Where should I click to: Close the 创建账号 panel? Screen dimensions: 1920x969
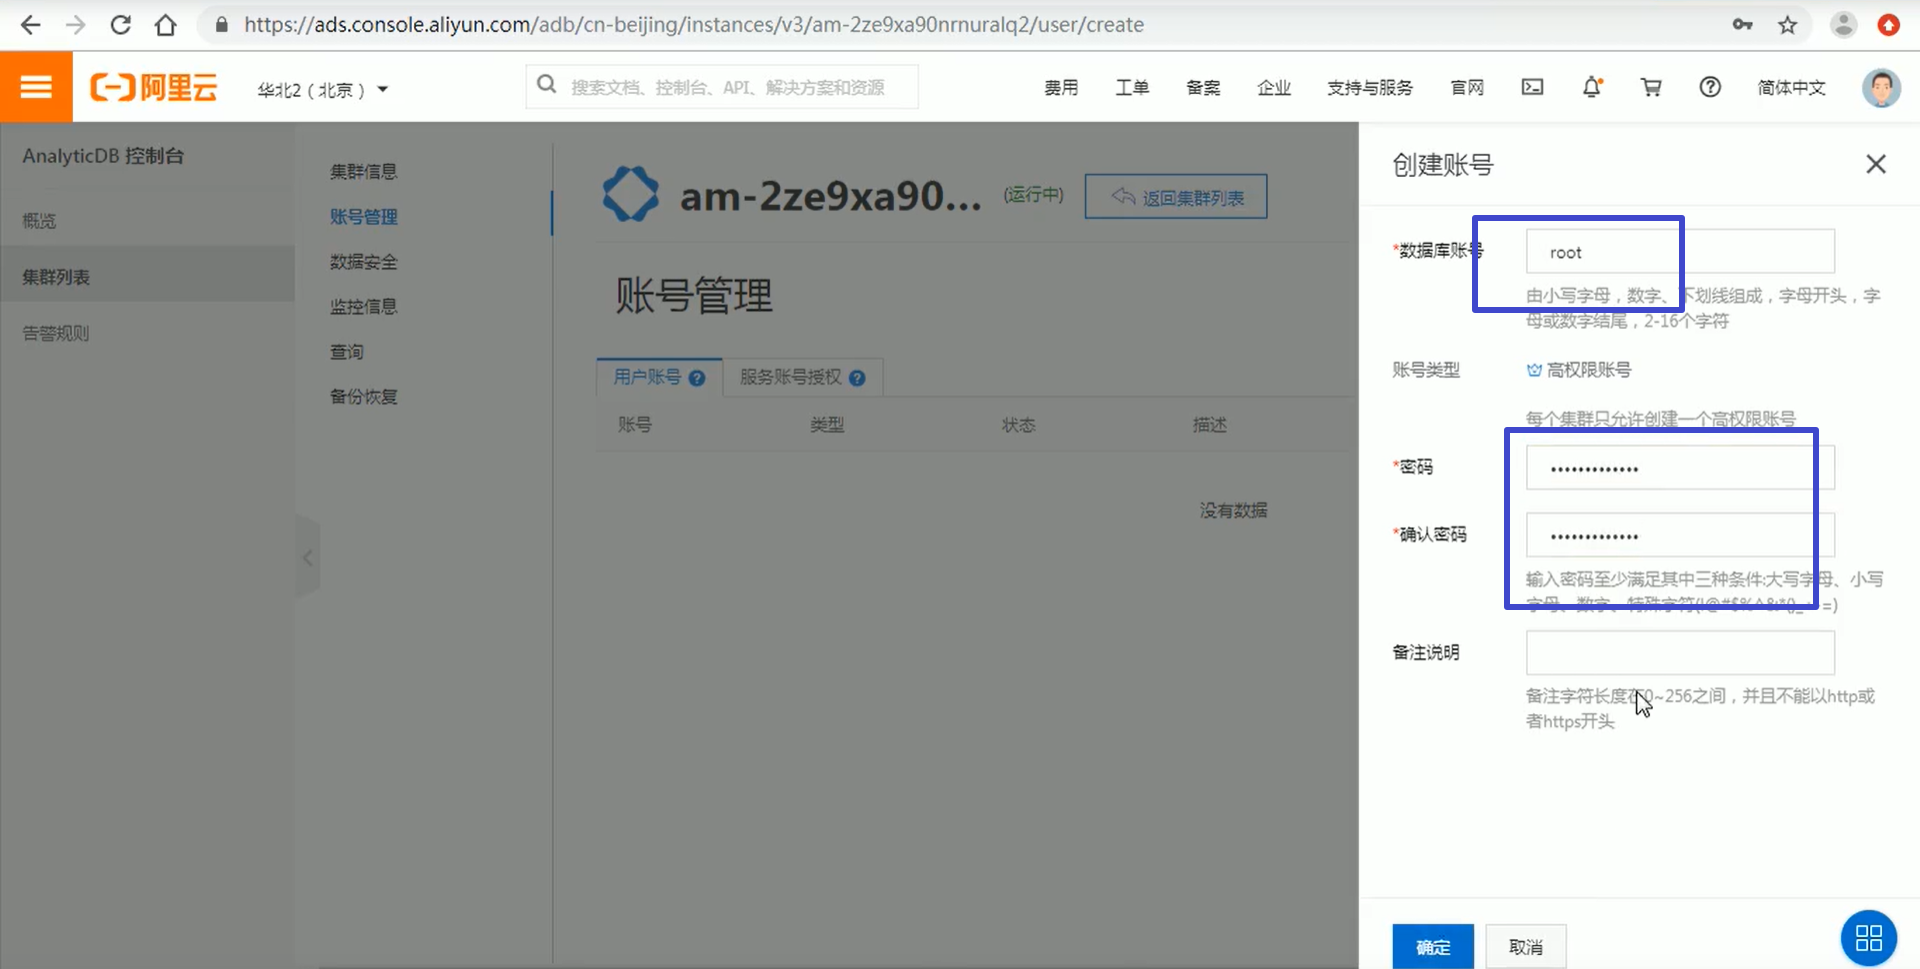[1875, 163]
